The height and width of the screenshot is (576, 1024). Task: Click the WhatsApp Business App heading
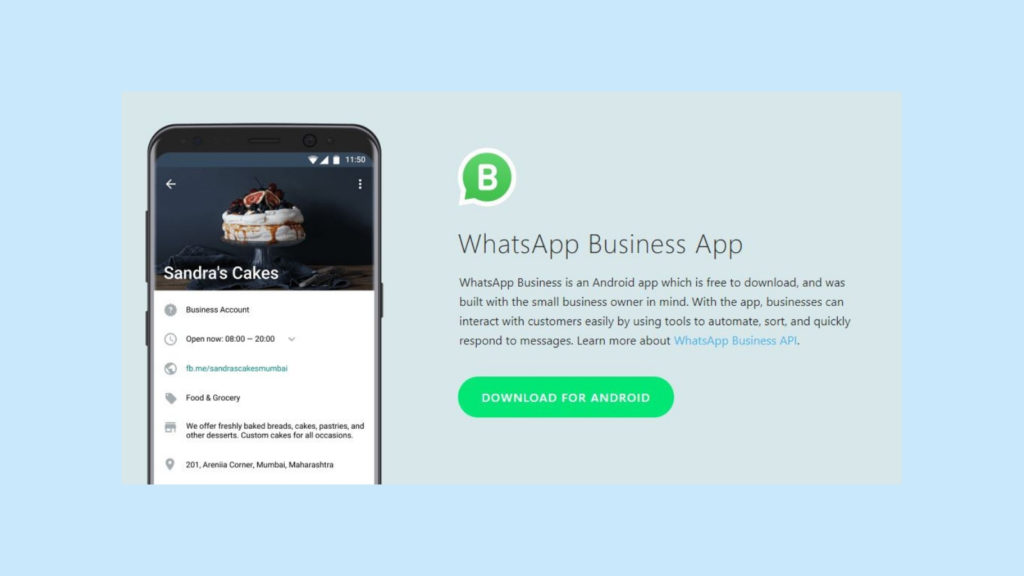click(600, 244)
